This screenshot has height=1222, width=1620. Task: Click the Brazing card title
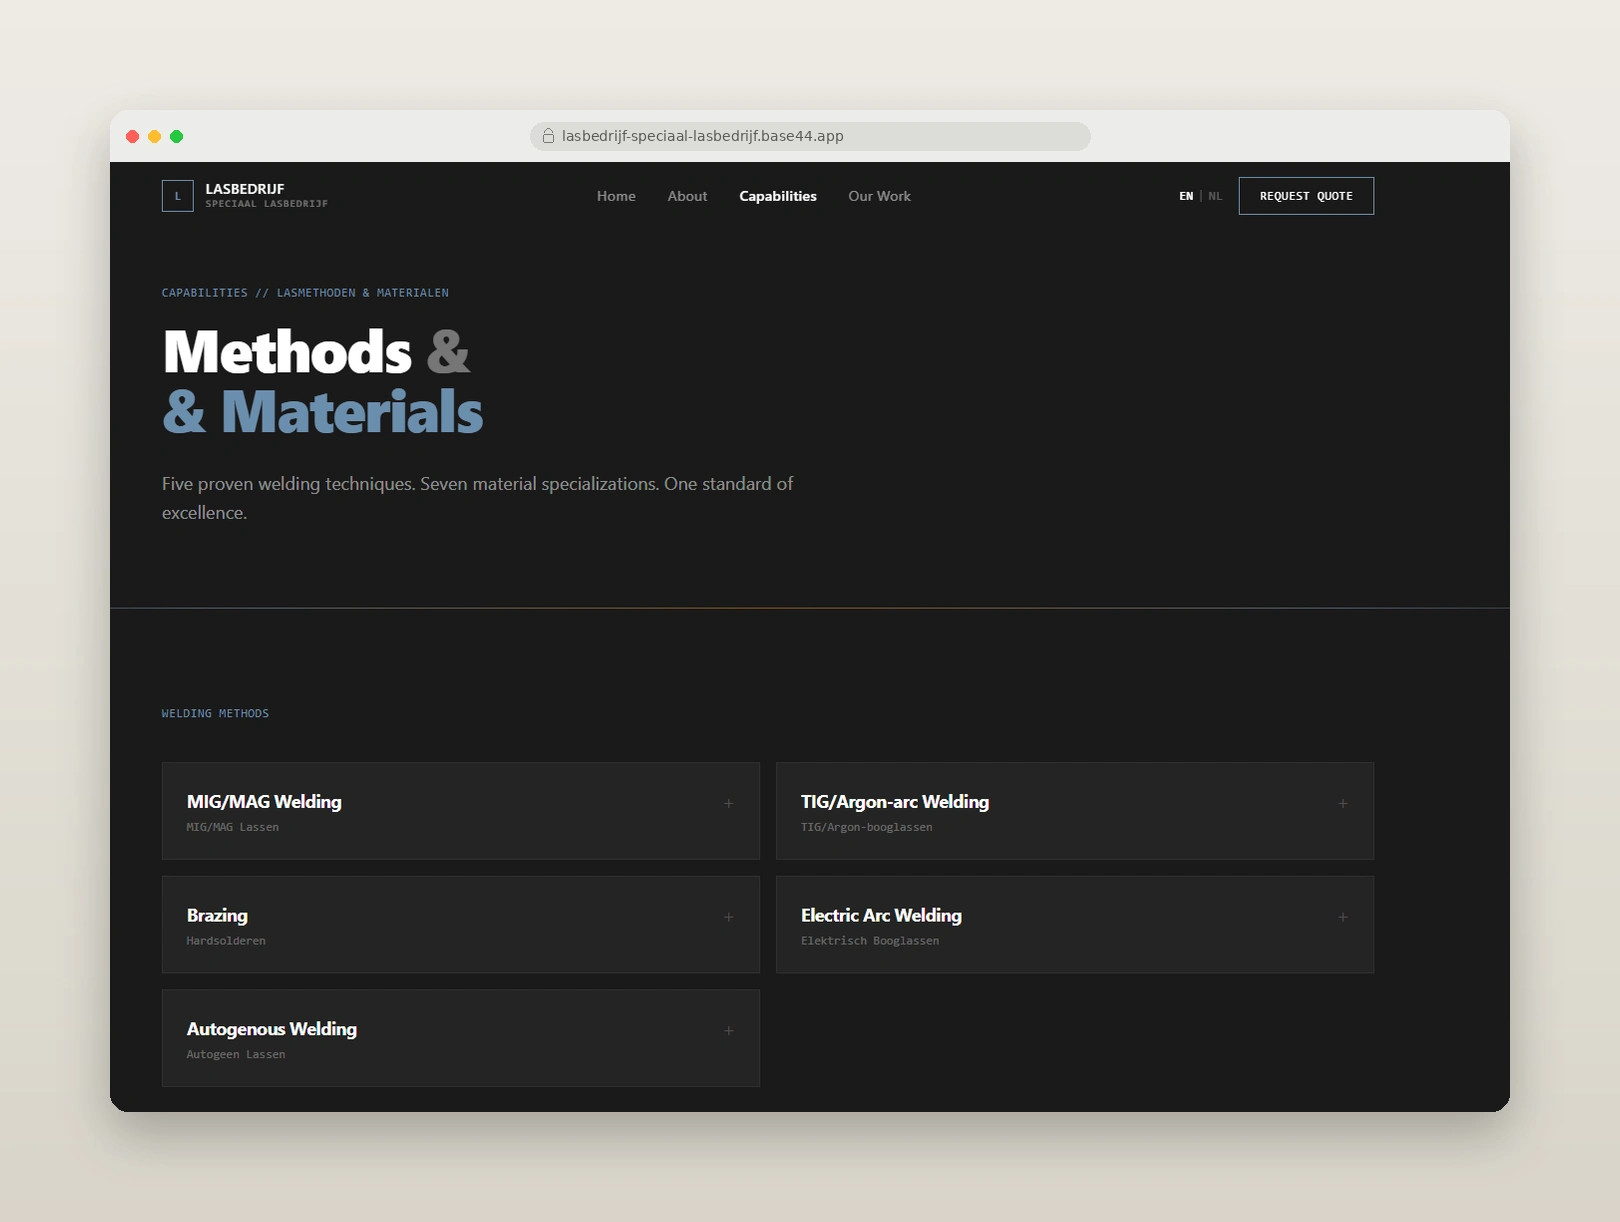pyautogui.click(x=217, y=916)
